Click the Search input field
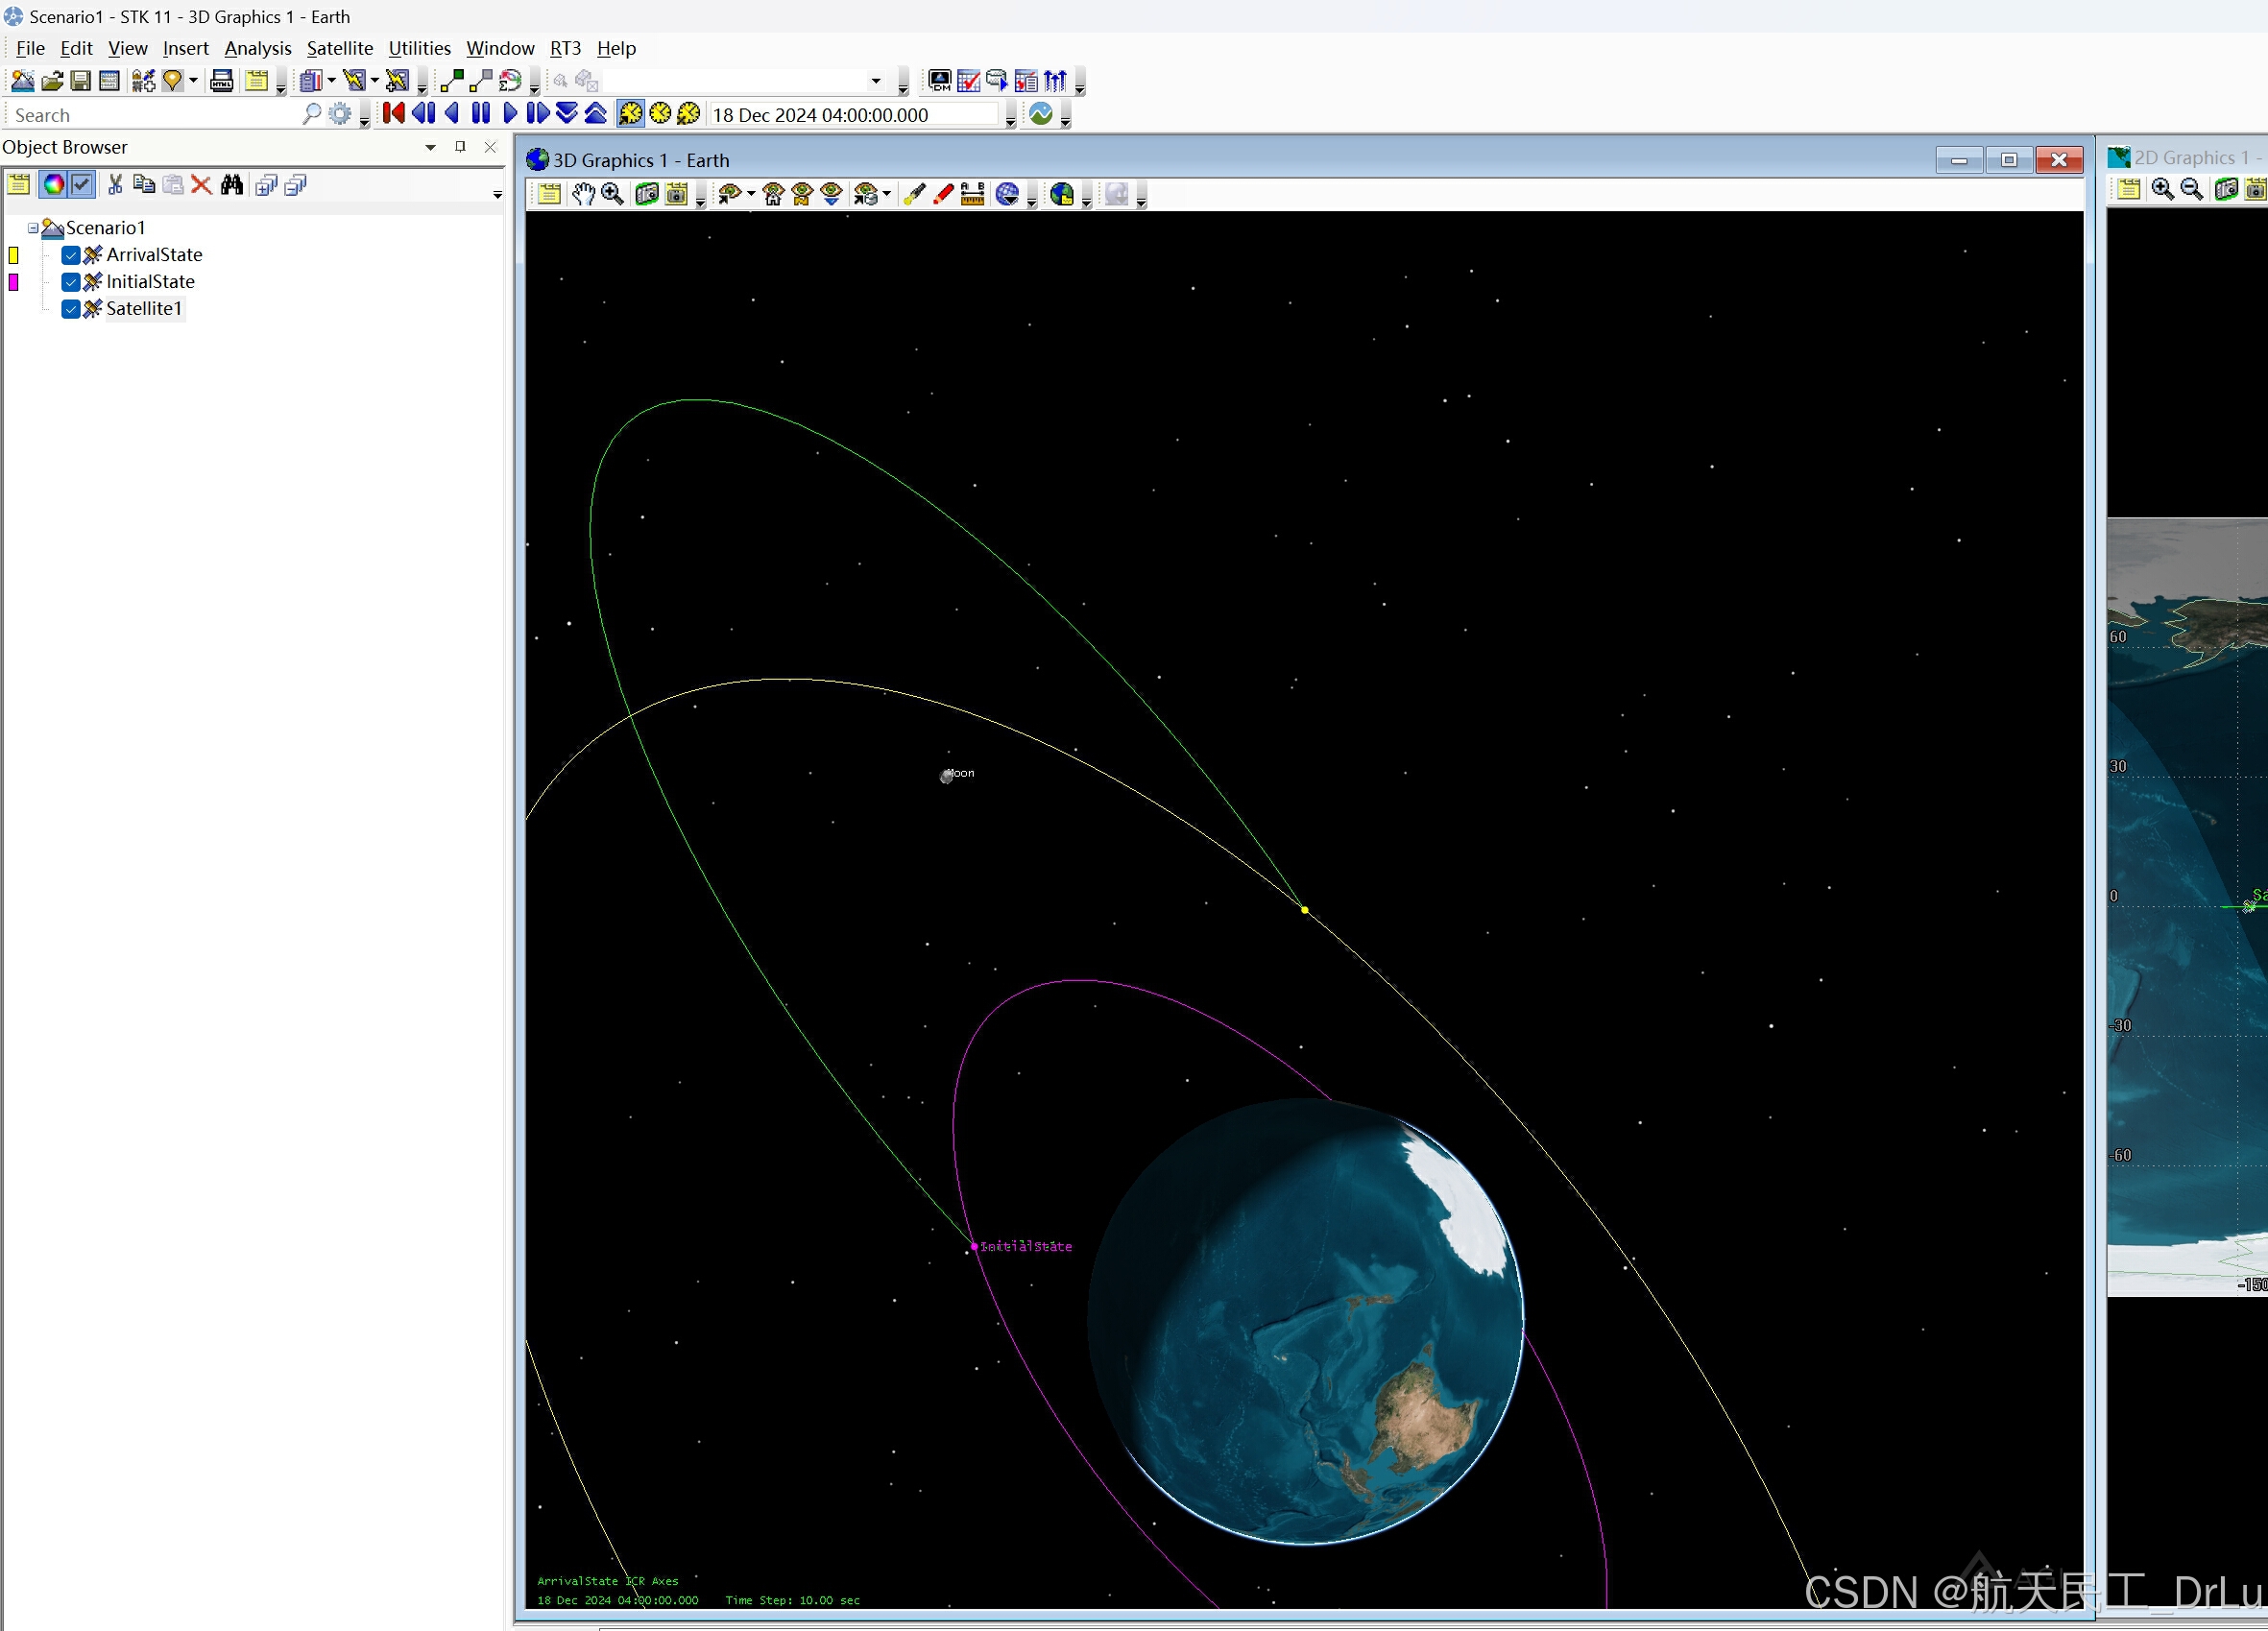2268x1631 pixels. coord(150,115)
